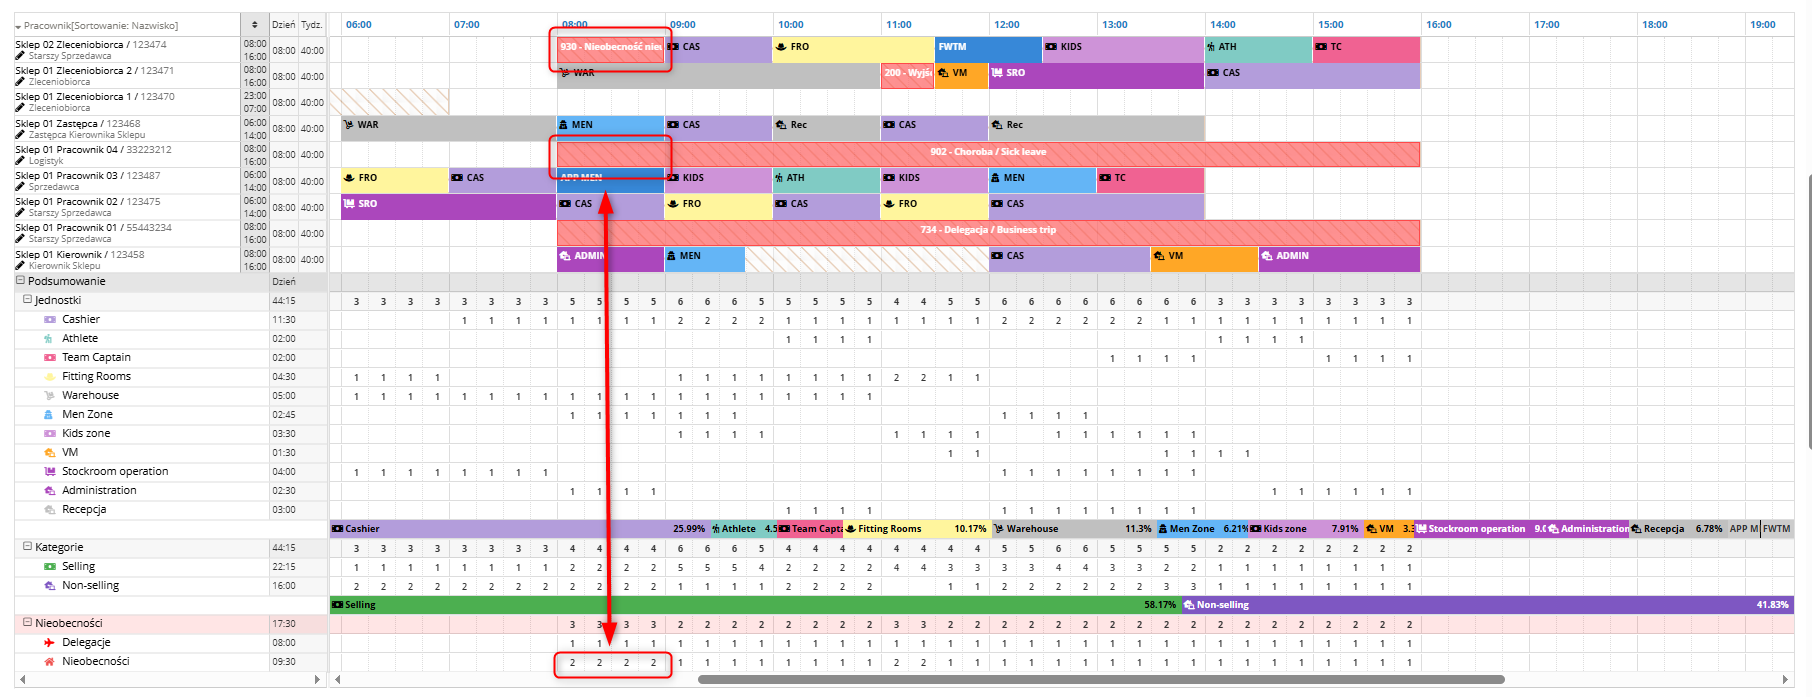Image resolution: width=1812 pixels, height=697 pixels.
Task: Click the pencil icon under Sklep 02 Zleceniobiorca
Action: 20,56
